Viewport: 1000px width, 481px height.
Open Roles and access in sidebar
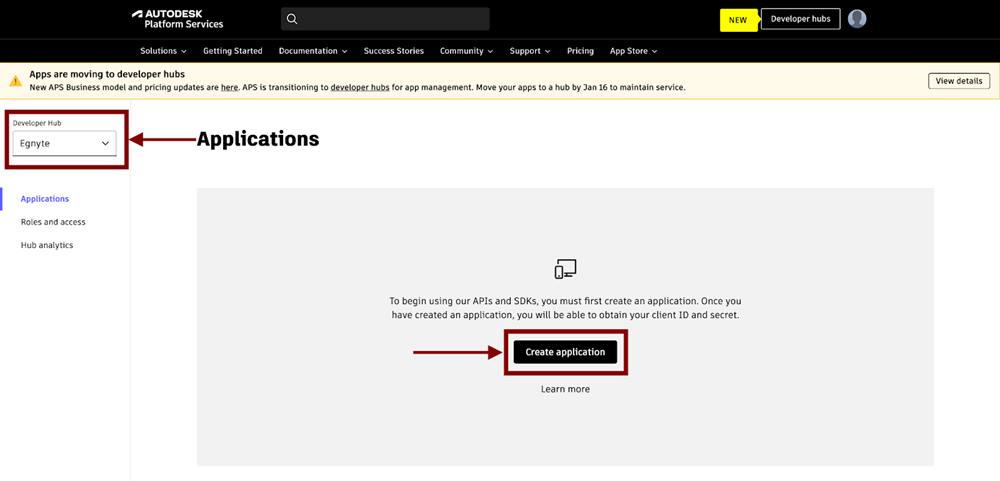tap(53, 222)
